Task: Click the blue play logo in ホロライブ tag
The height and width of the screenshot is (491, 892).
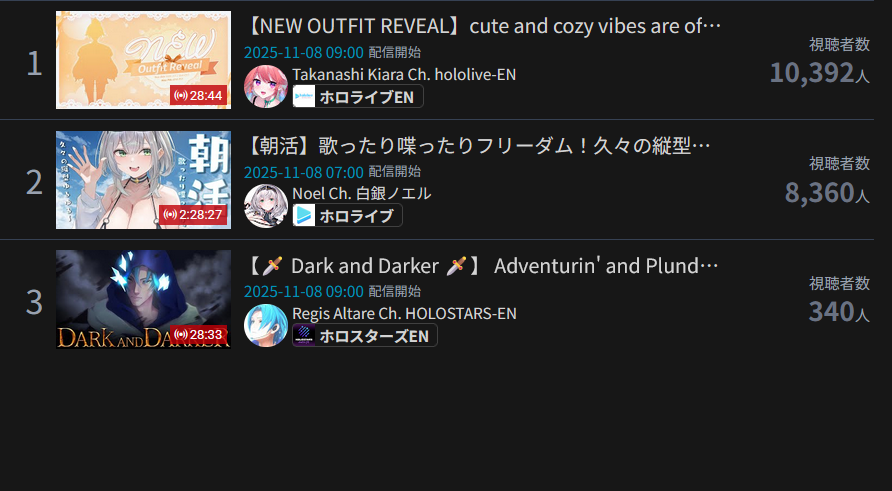Action: tap(304, 216)
